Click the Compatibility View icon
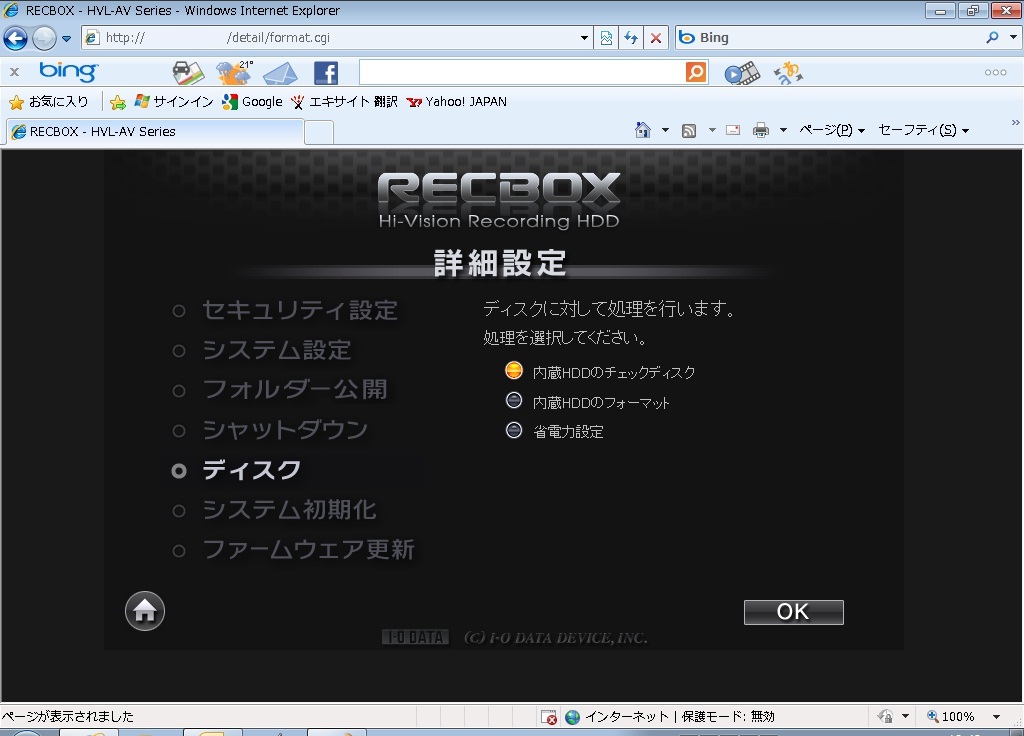Image resolution: width=1024 pixels, height=736 pixels. (x=606, y=38)
